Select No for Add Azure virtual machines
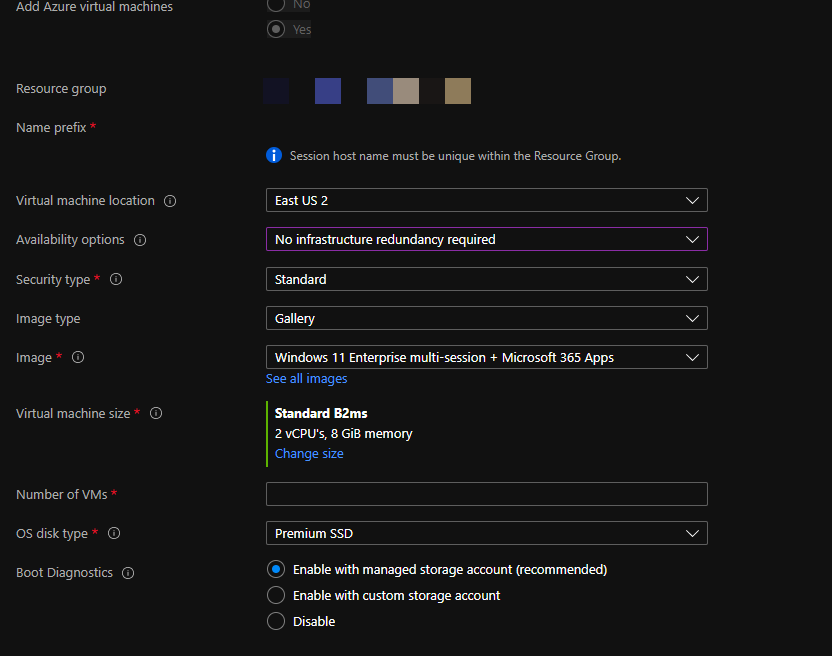This screenshot has width=832, height=656. (x=276, y=4)
